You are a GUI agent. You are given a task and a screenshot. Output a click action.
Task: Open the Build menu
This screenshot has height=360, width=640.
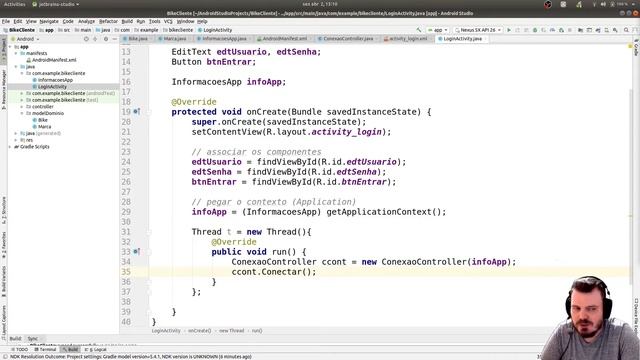(127, 21)
